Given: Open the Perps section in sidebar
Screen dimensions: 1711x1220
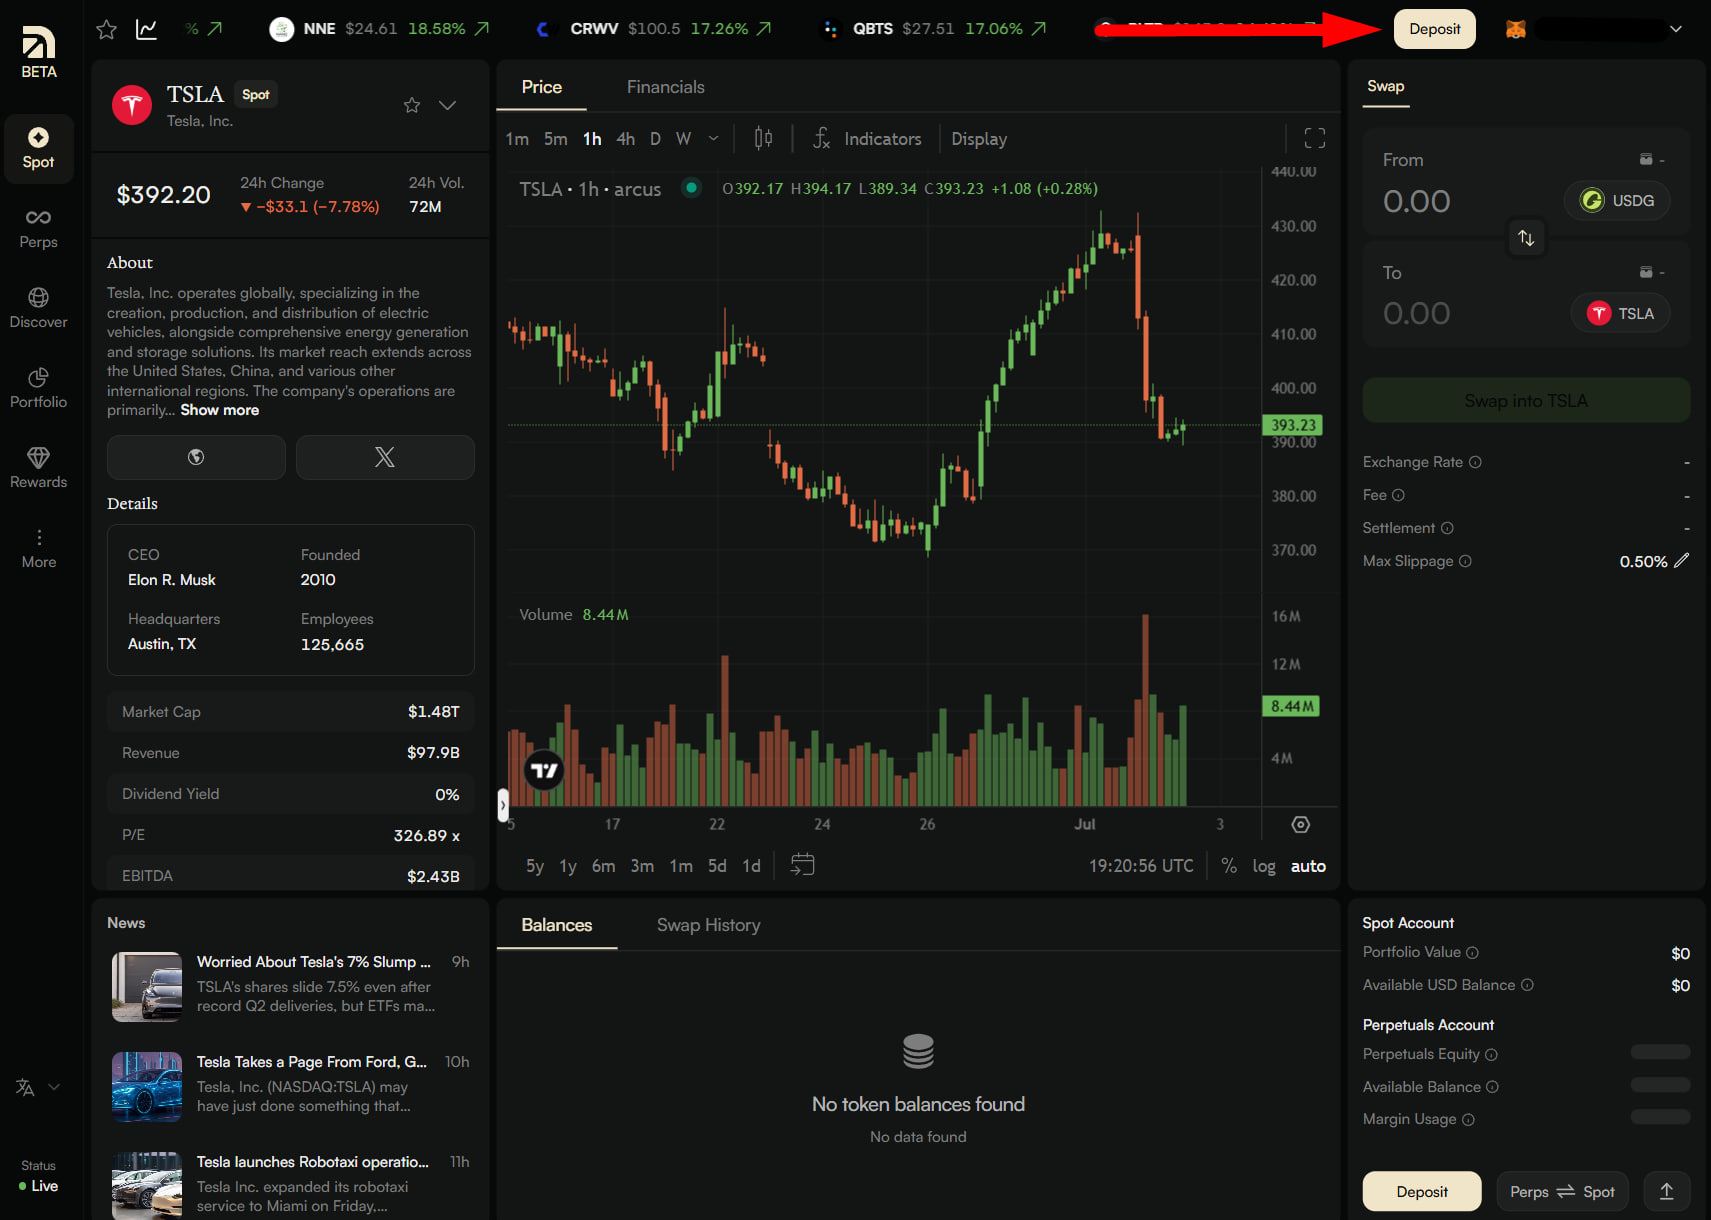Looking at the screenshot, I should click(x=38, y=228).
